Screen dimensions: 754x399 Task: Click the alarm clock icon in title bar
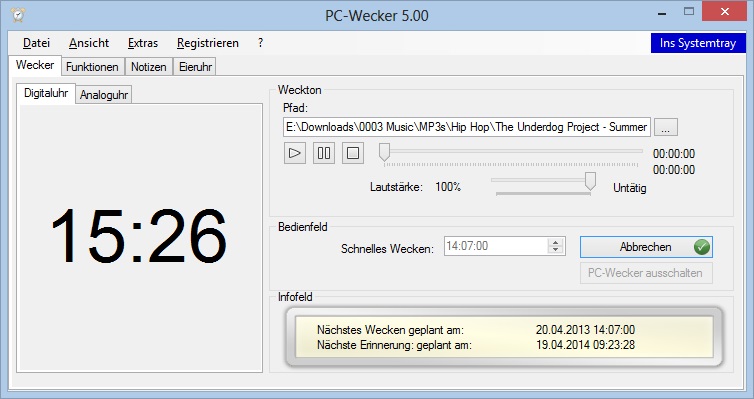(x=18, y=14)
